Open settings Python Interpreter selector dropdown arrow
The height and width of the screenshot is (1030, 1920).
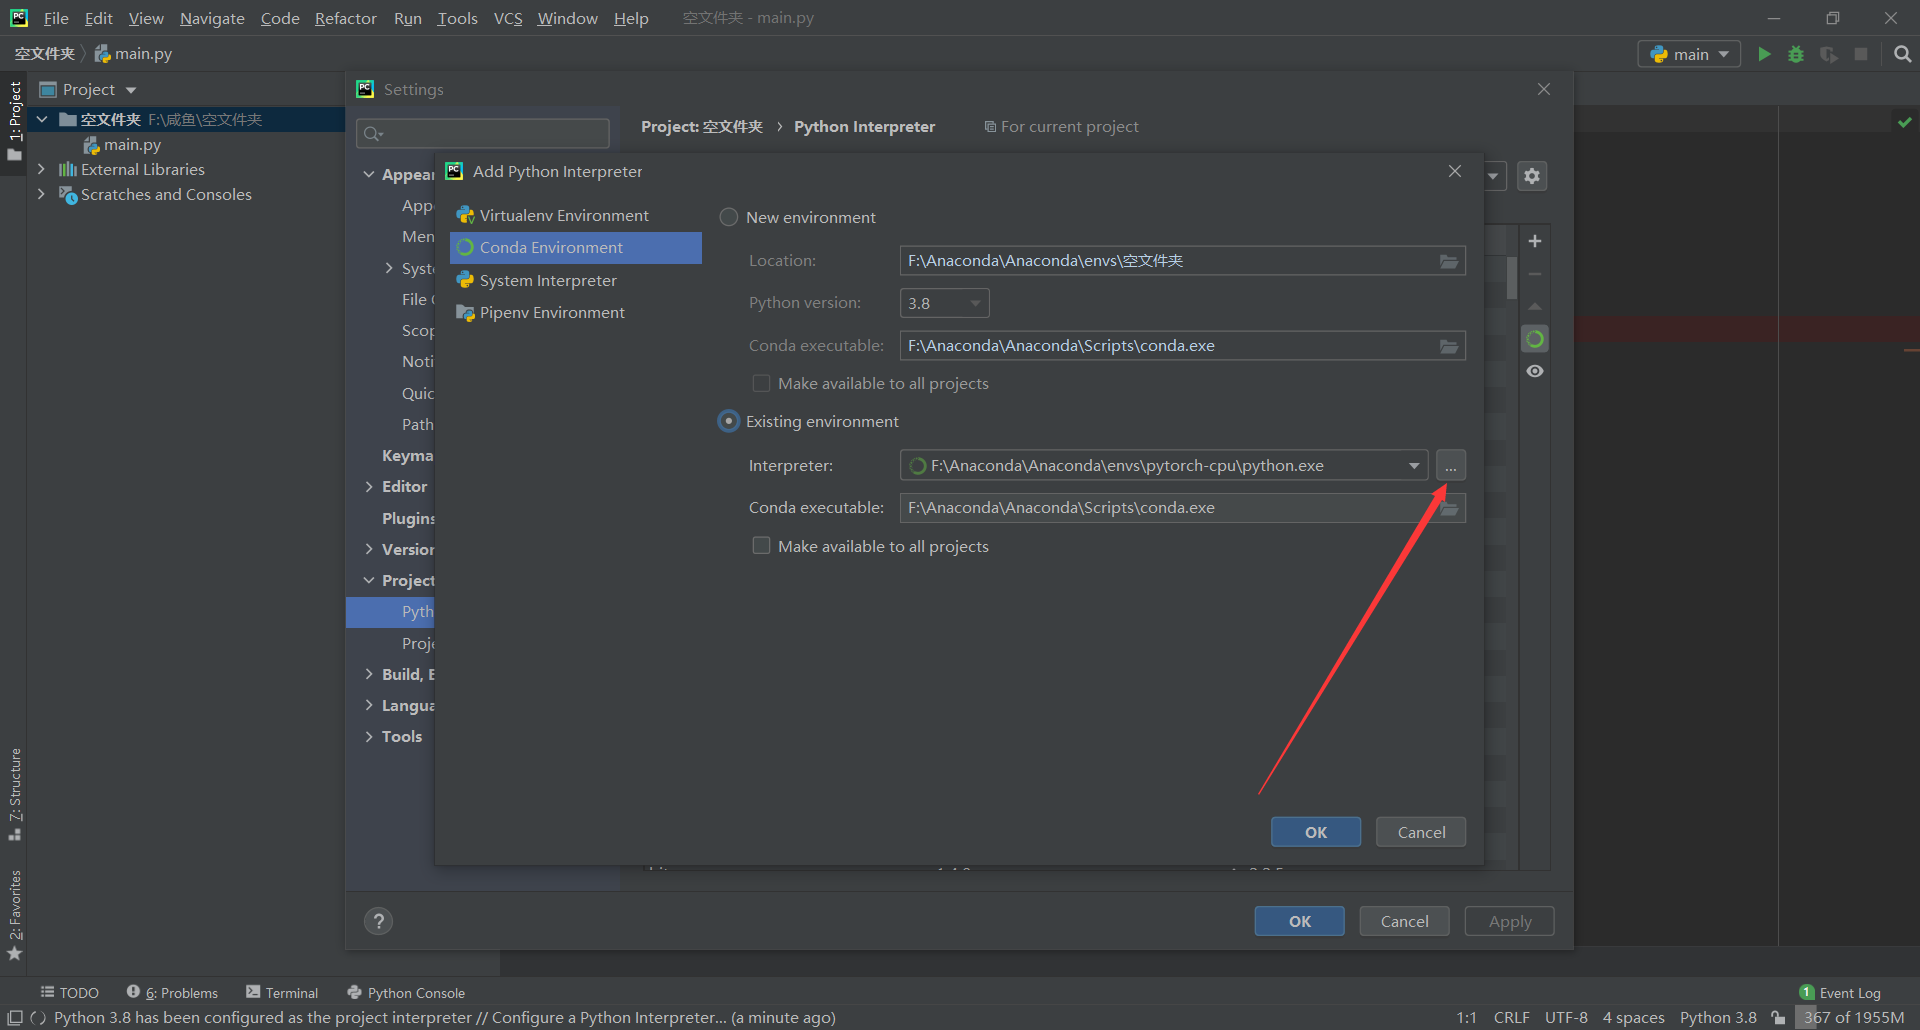pyautogui.click(x=1494, y=176)
